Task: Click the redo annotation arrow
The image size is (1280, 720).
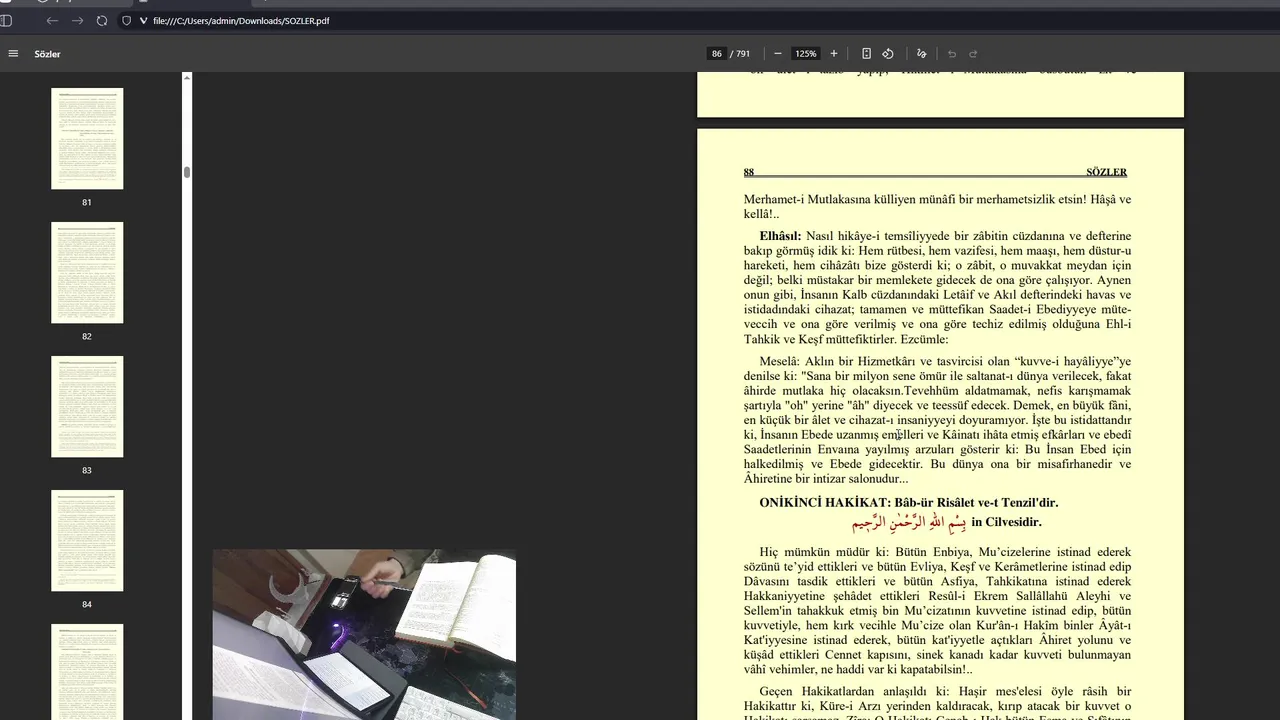Action: pos(973,54)
